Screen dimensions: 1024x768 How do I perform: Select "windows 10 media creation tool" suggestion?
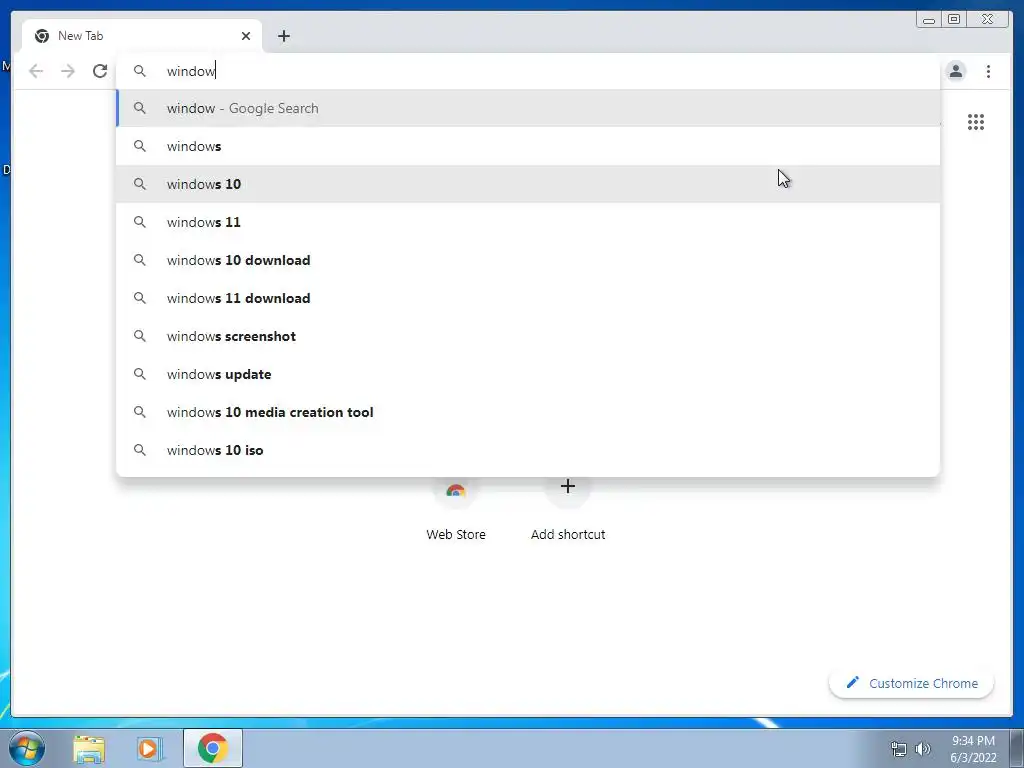point(528,412)
